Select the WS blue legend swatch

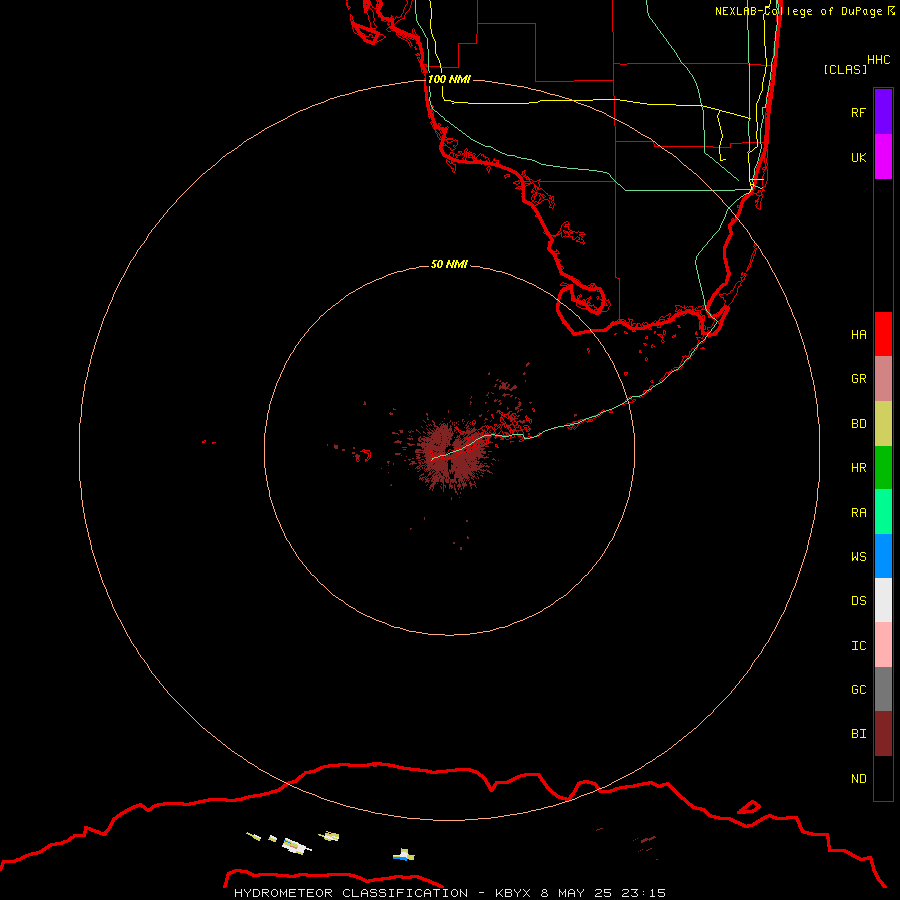point(883,556)
